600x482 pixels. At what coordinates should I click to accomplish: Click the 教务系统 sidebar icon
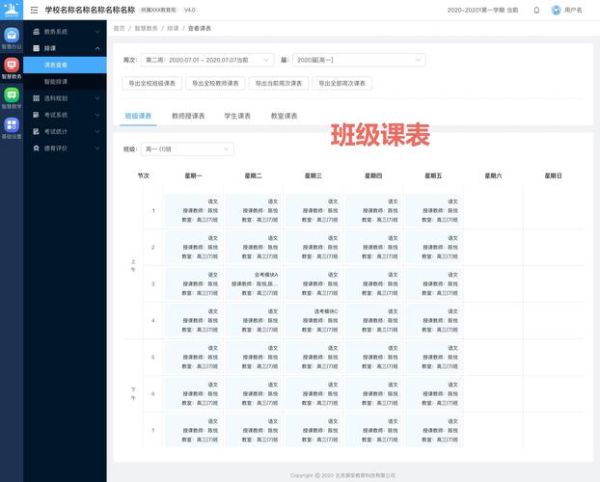(36, 32)
